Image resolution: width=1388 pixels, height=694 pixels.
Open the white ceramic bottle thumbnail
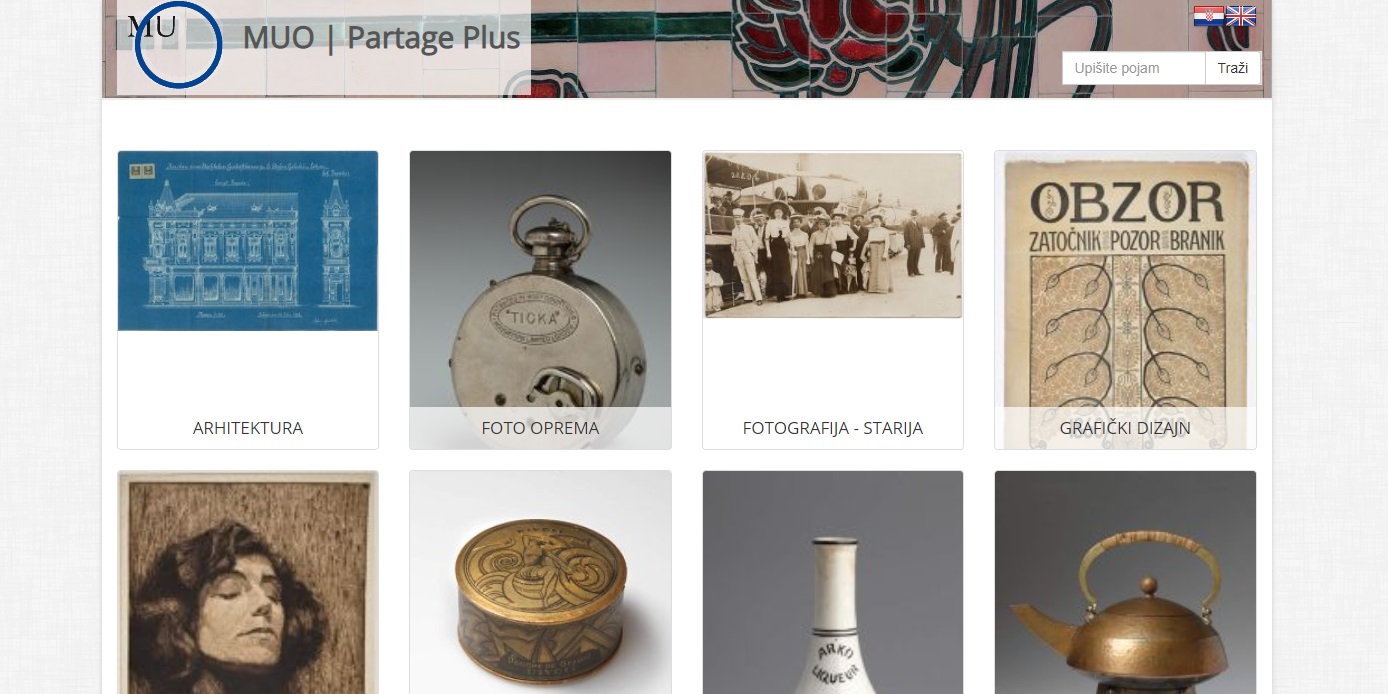click(833, 582)
